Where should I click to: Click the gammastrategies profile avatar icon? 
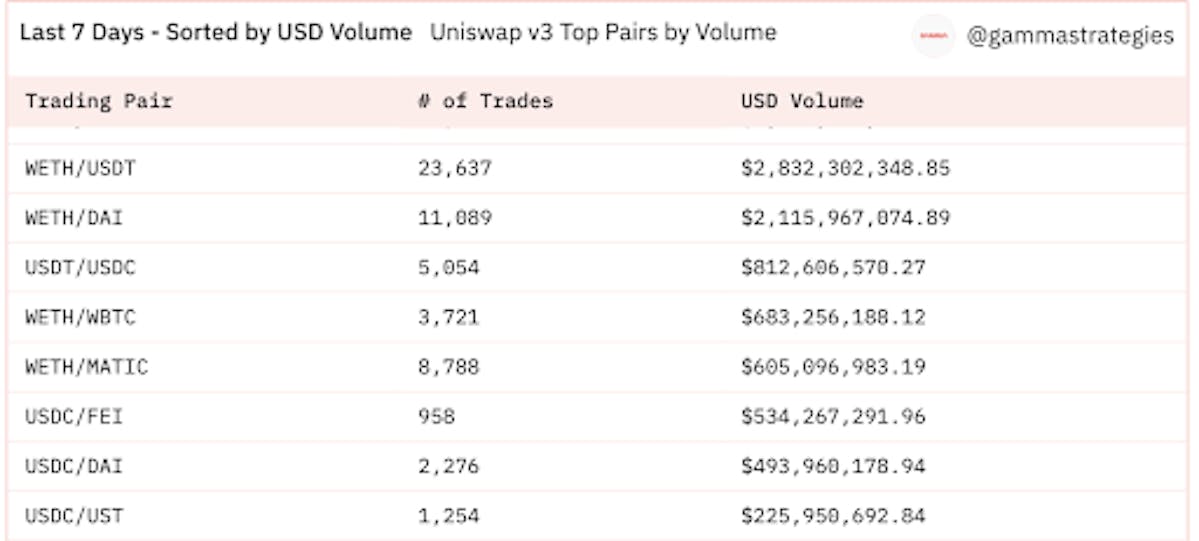934,35
